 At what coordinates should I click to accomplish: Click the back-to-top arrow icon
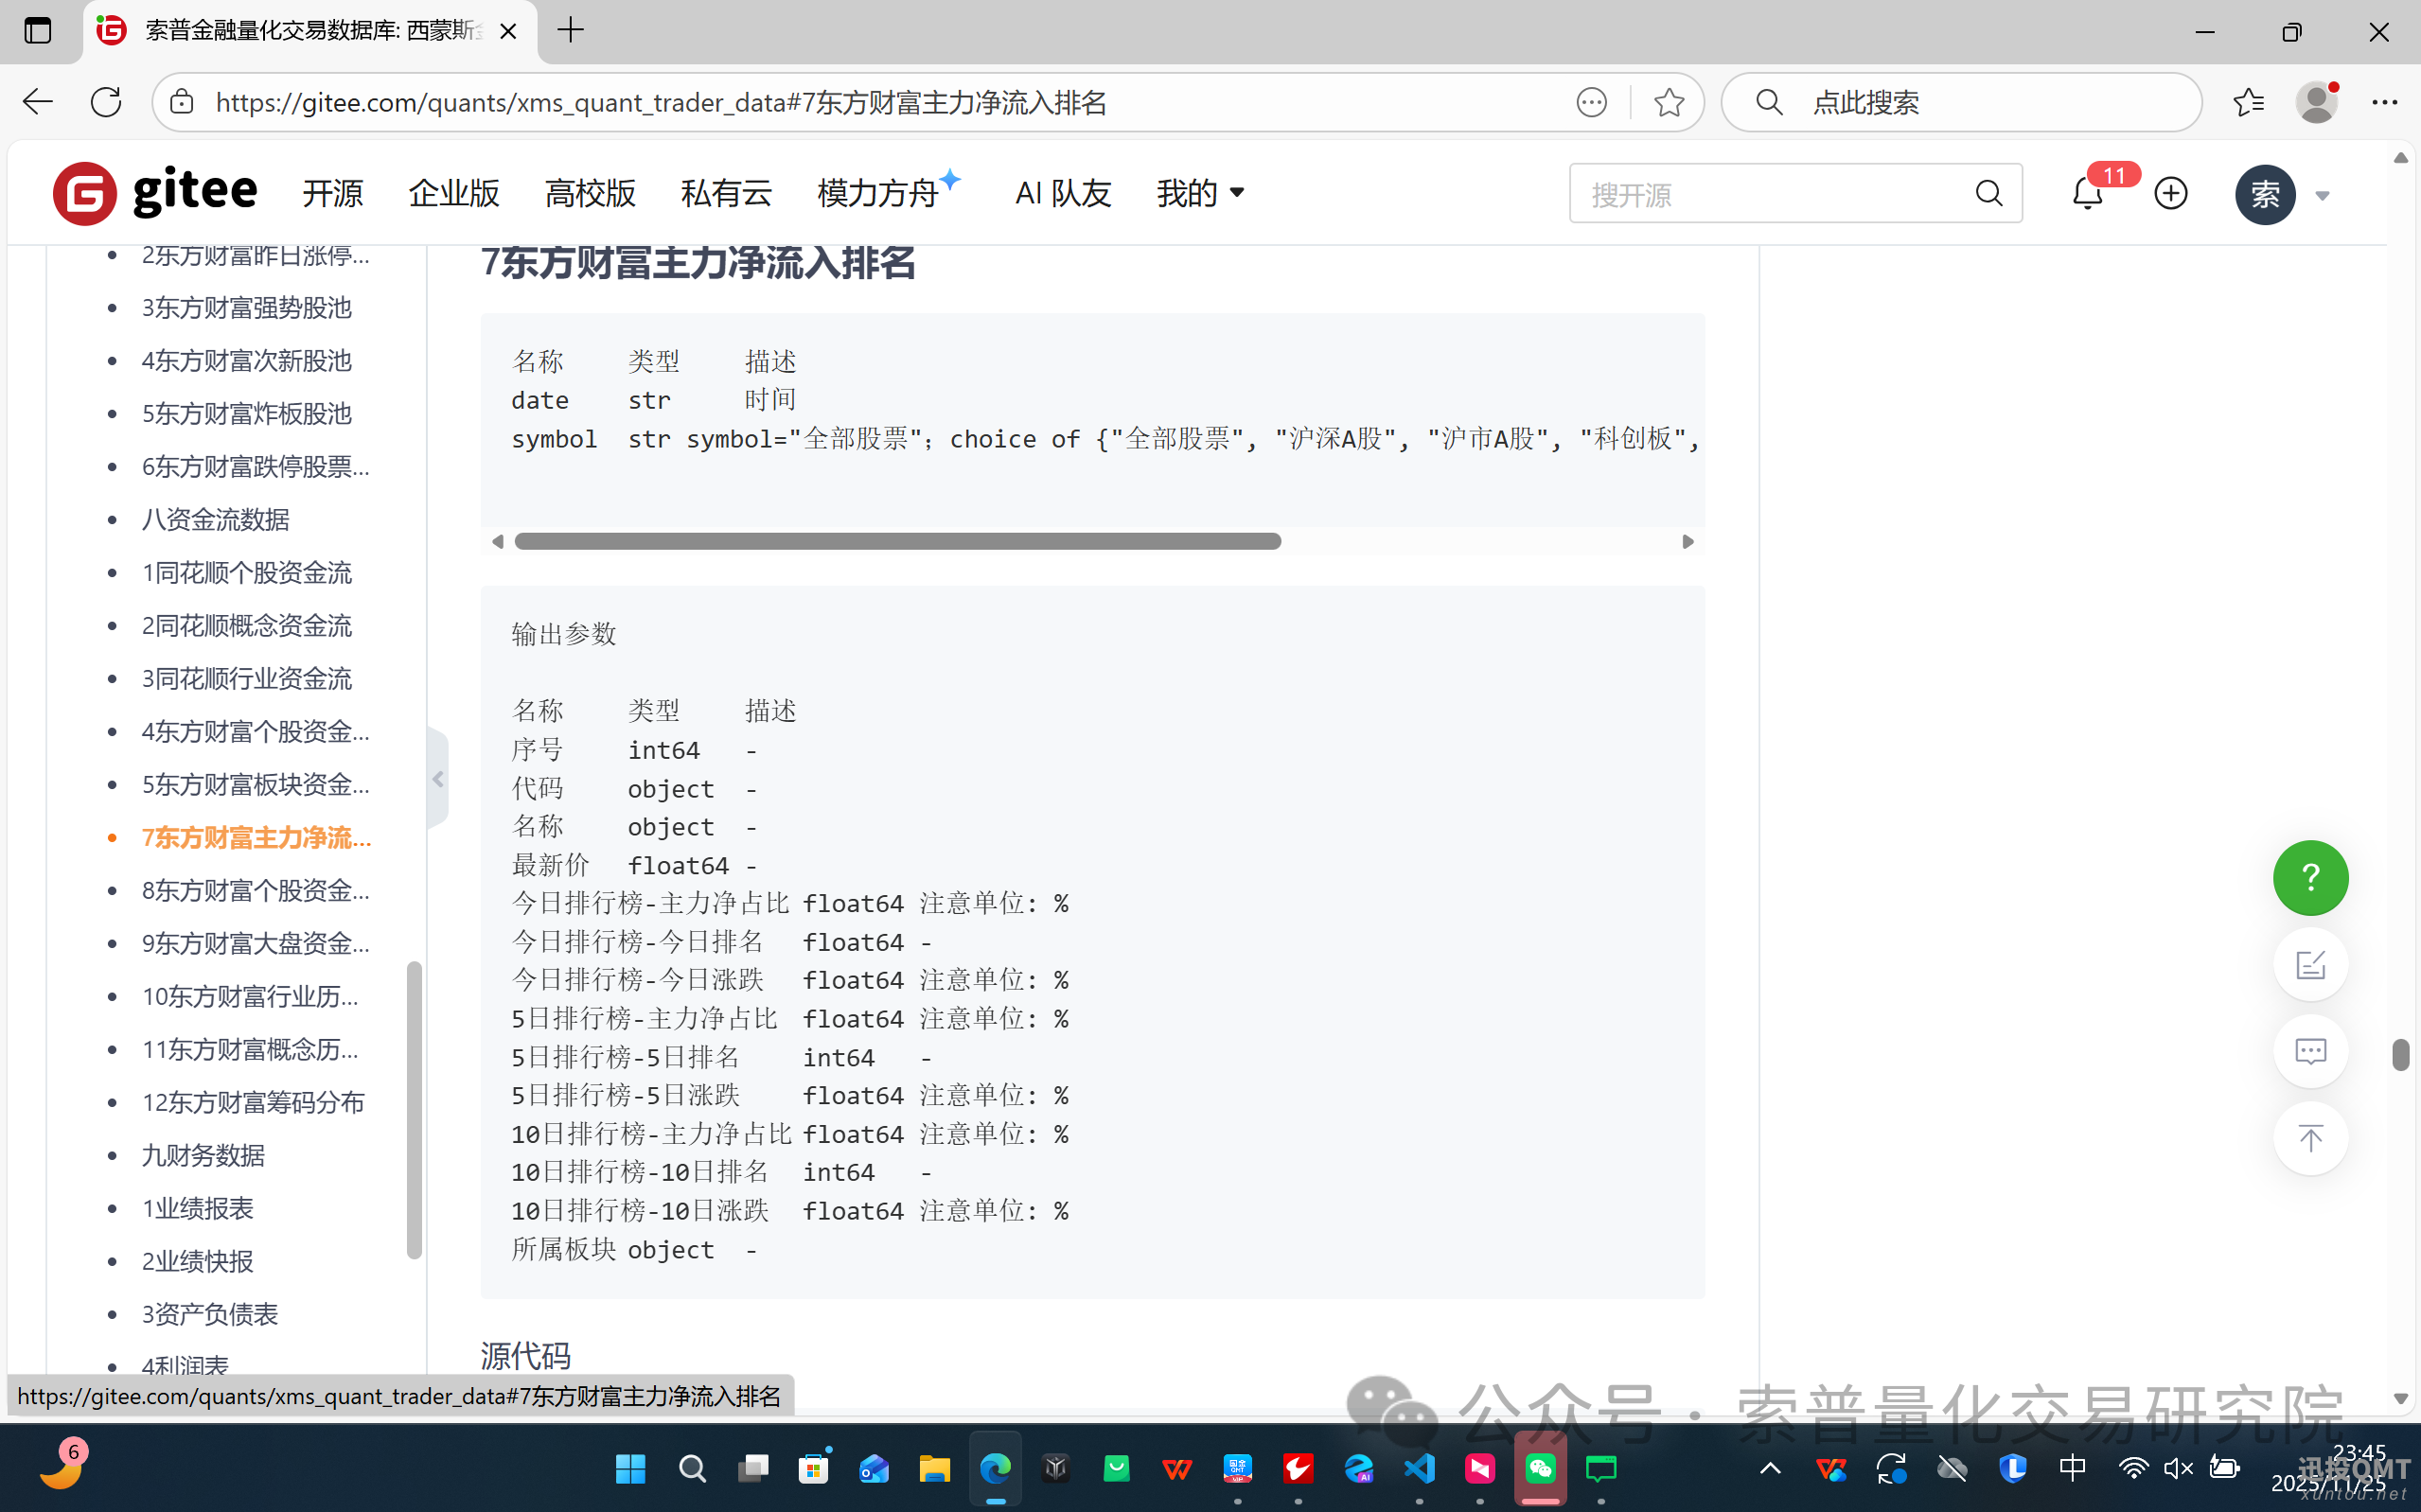2310,1138
